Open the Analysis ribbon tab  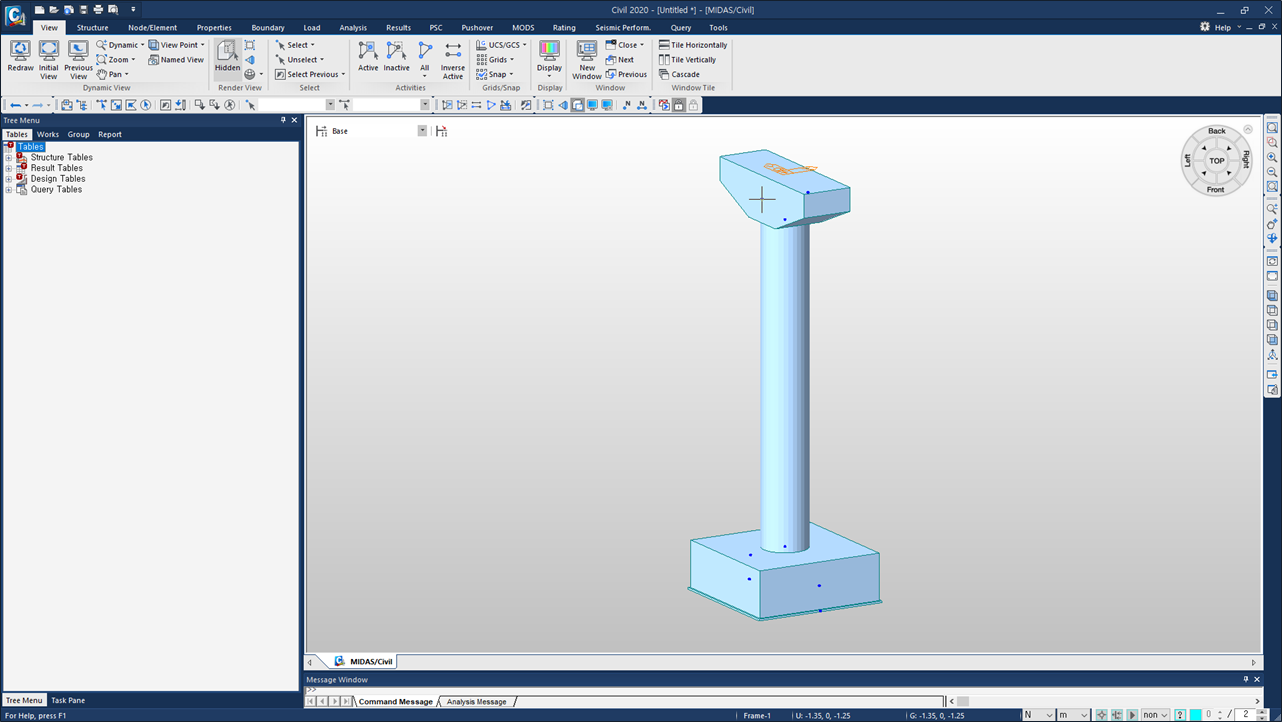pyautogui.click(x=353, y=28)
